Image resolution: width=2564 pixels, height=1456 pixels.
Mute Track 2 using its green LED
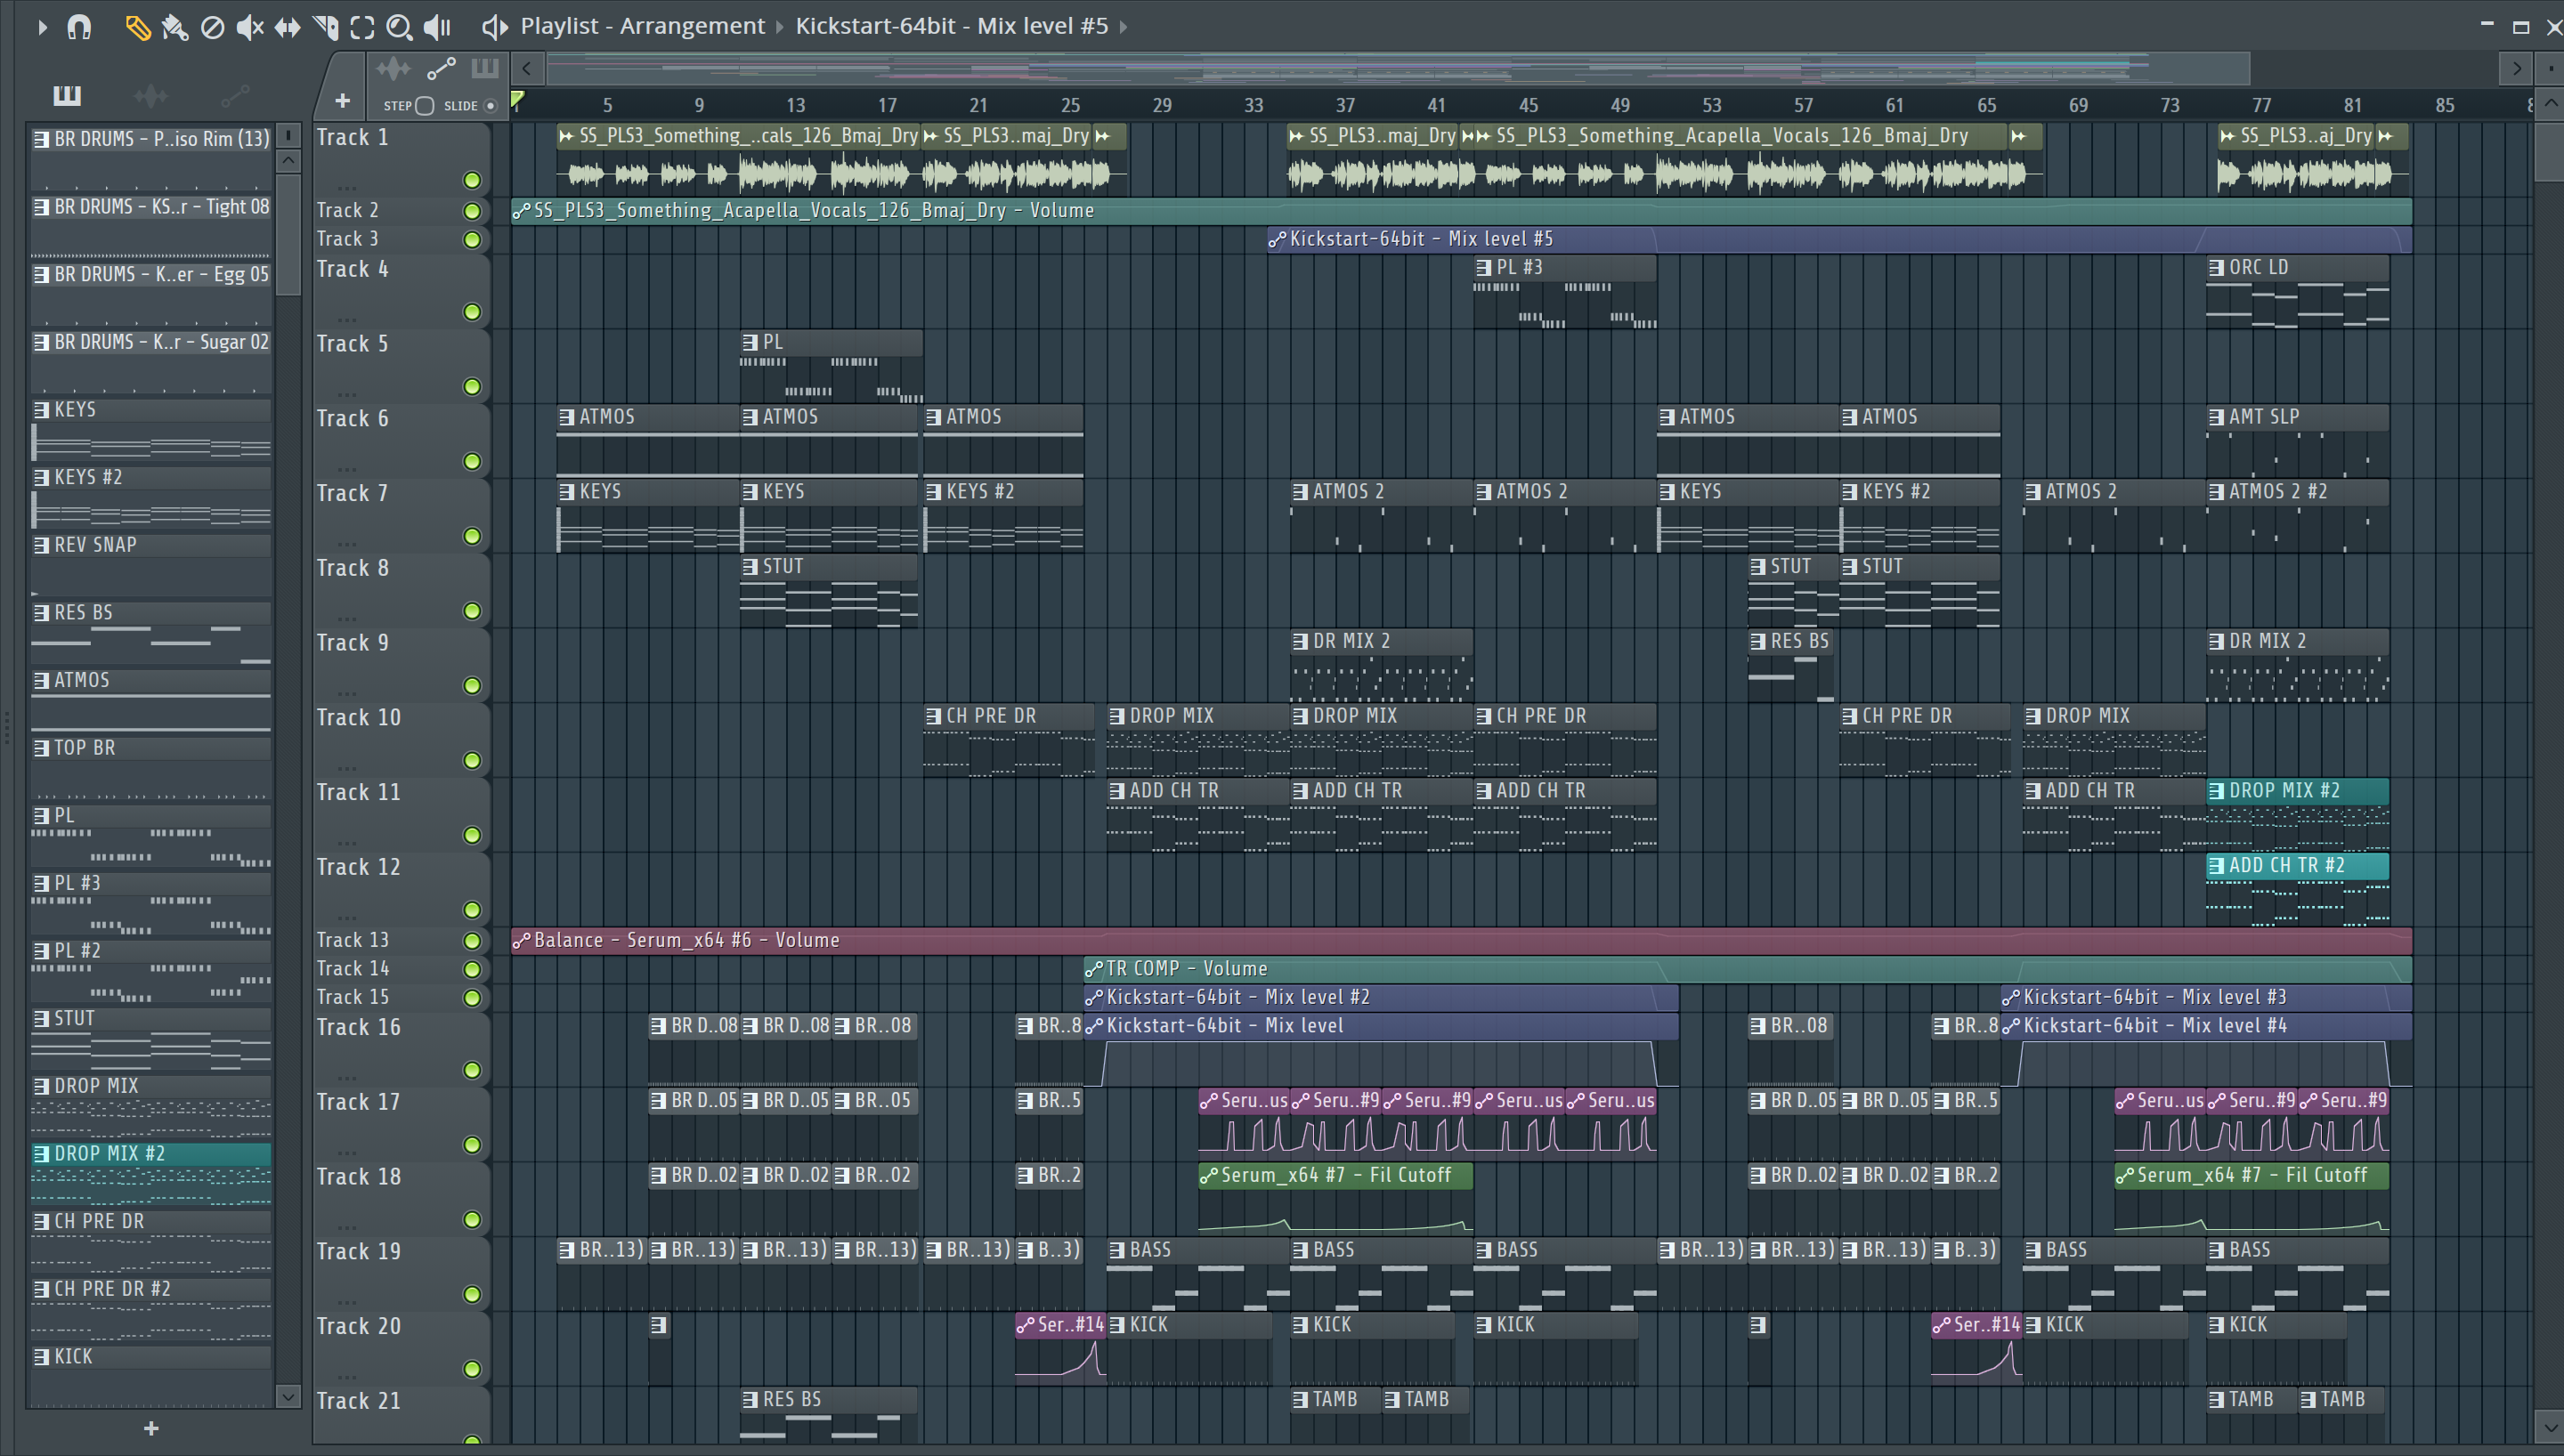tap(472, 211)
